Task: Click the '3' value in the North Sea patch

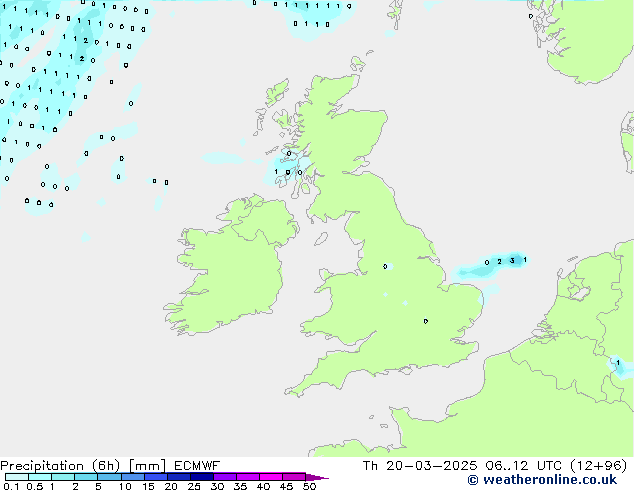Action: [x=512, y=260]
